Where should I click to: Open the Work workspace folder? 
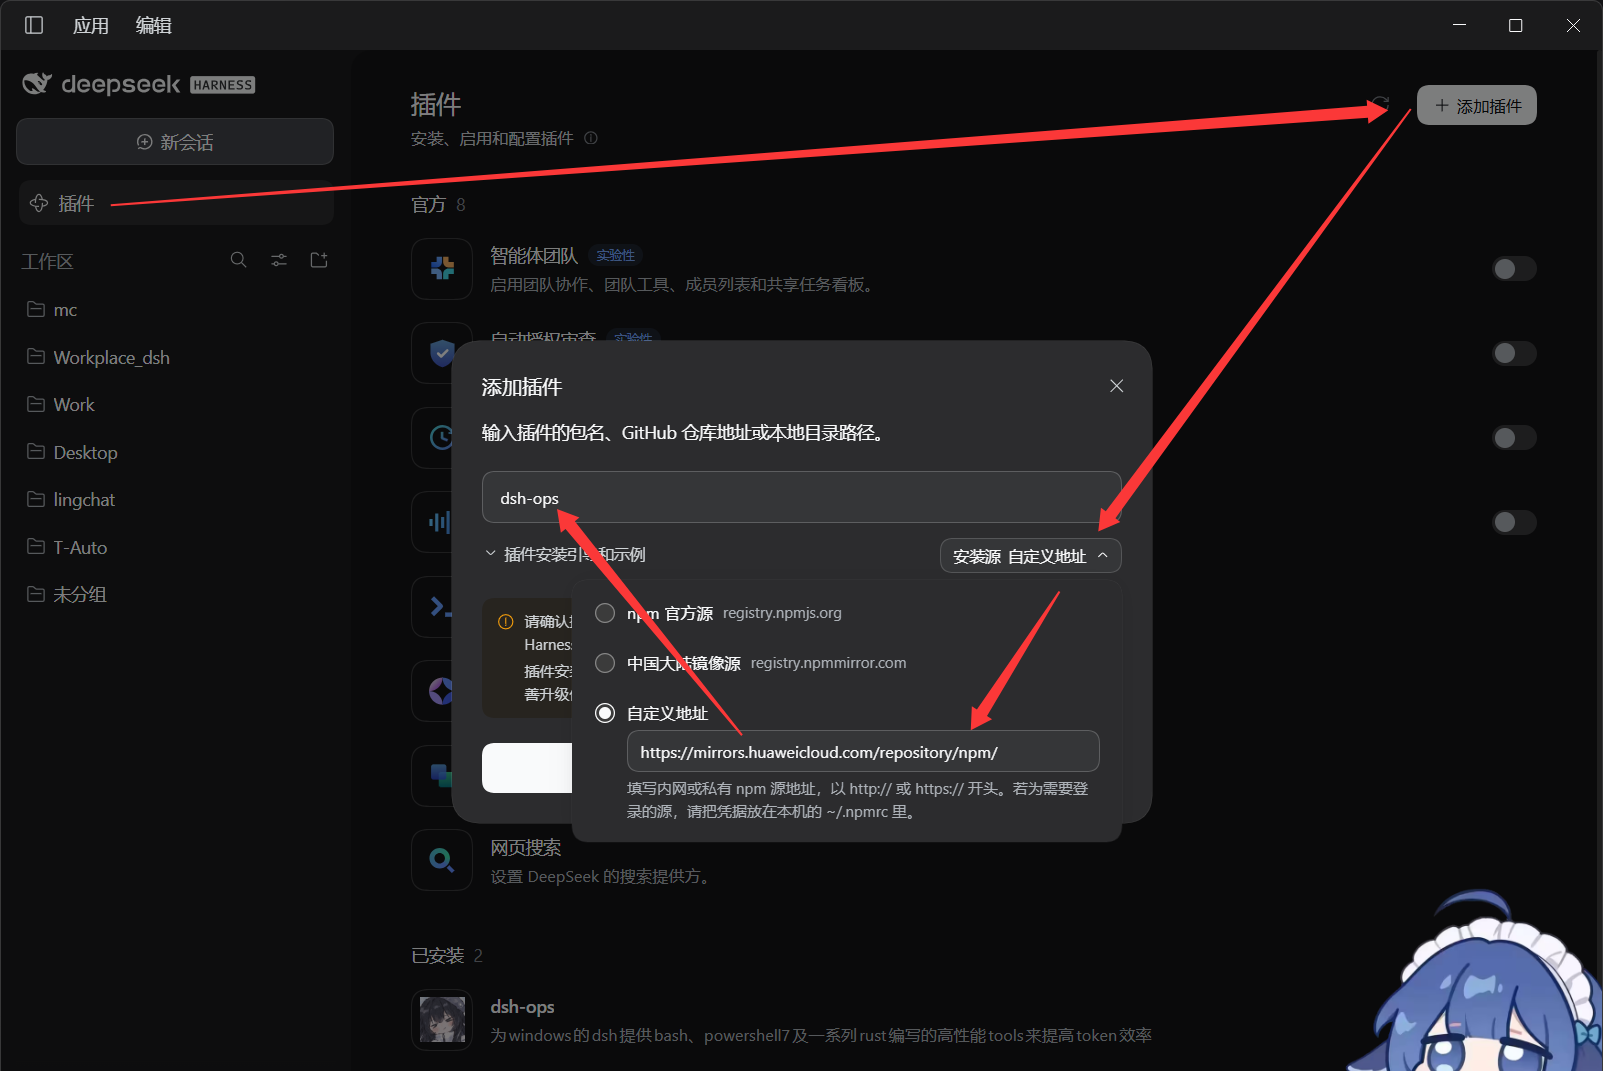[x=175, y=405]
